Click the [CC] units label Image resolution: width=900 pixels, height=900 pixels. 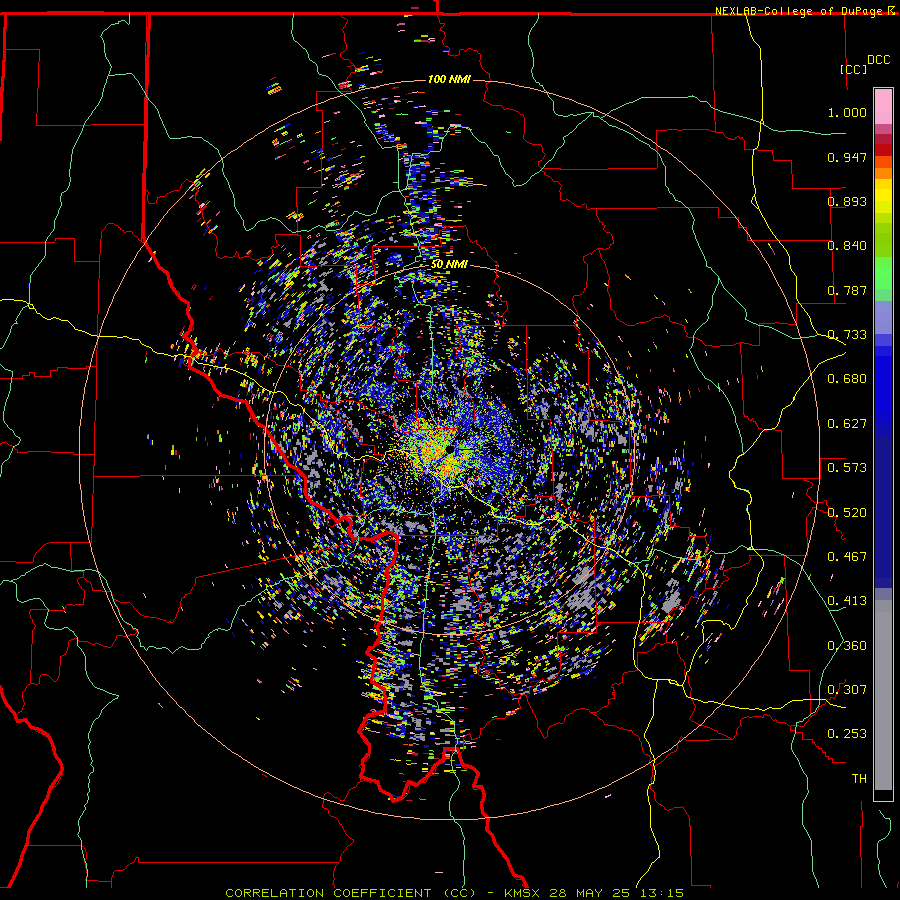[x=854, y=69]
